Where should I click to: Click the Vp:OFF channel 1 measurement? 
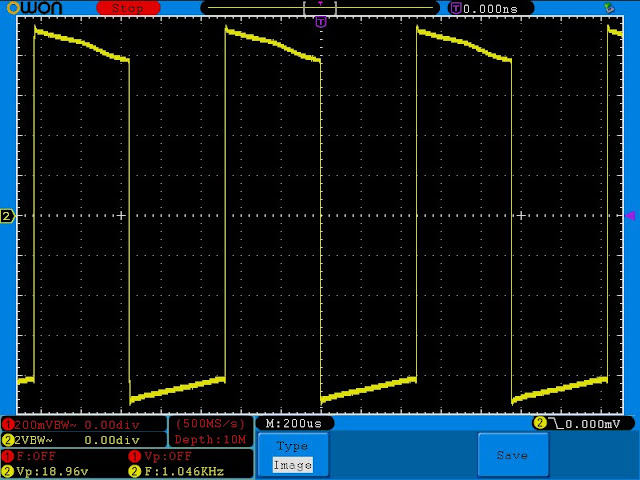(x=168, y=456)
